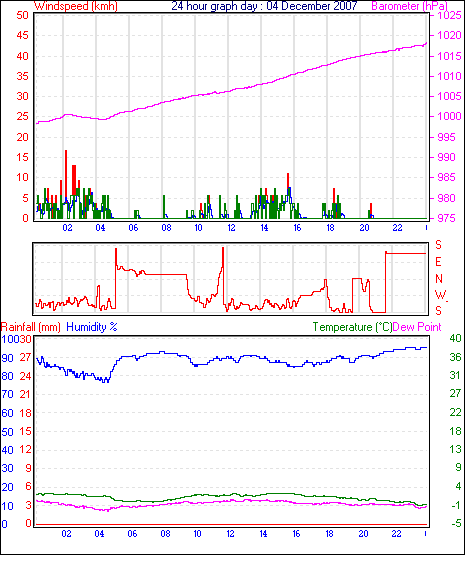Image resolution: width=466 pixels, height=563 pixels.
Task: Click the red gust bar near hour 15
Action: coord(288,181)
